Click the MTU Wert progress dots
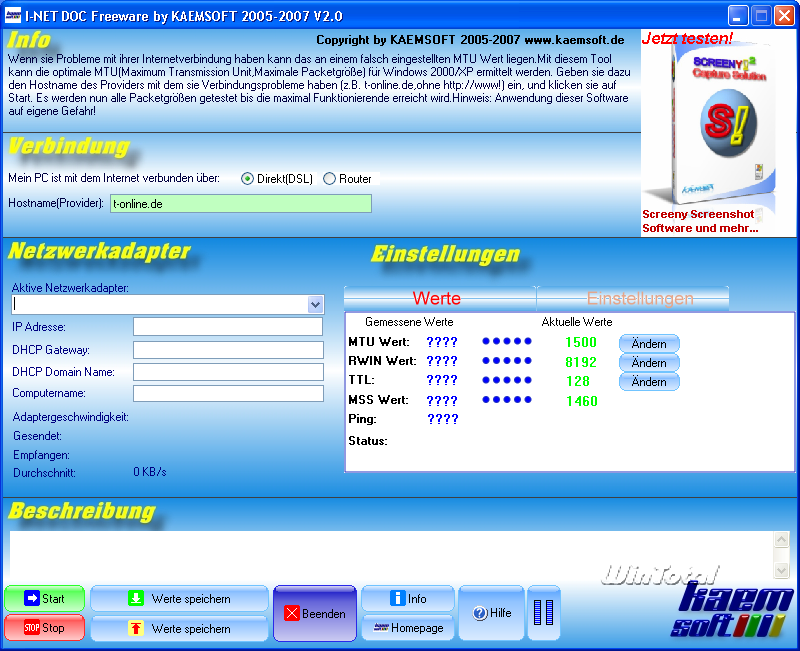This screenshot has height=651, width=800. pos(507,341)
